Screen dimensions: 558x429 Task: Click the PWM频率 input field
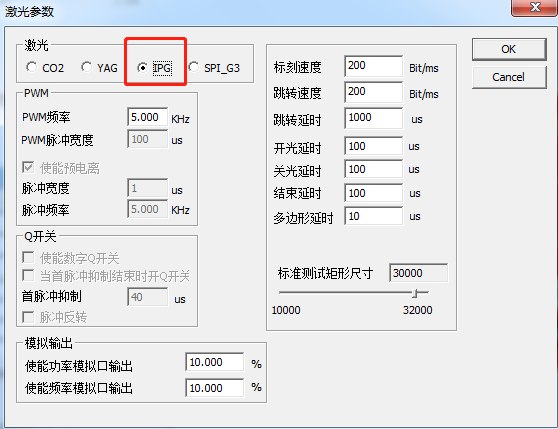(x=147, y=117)
